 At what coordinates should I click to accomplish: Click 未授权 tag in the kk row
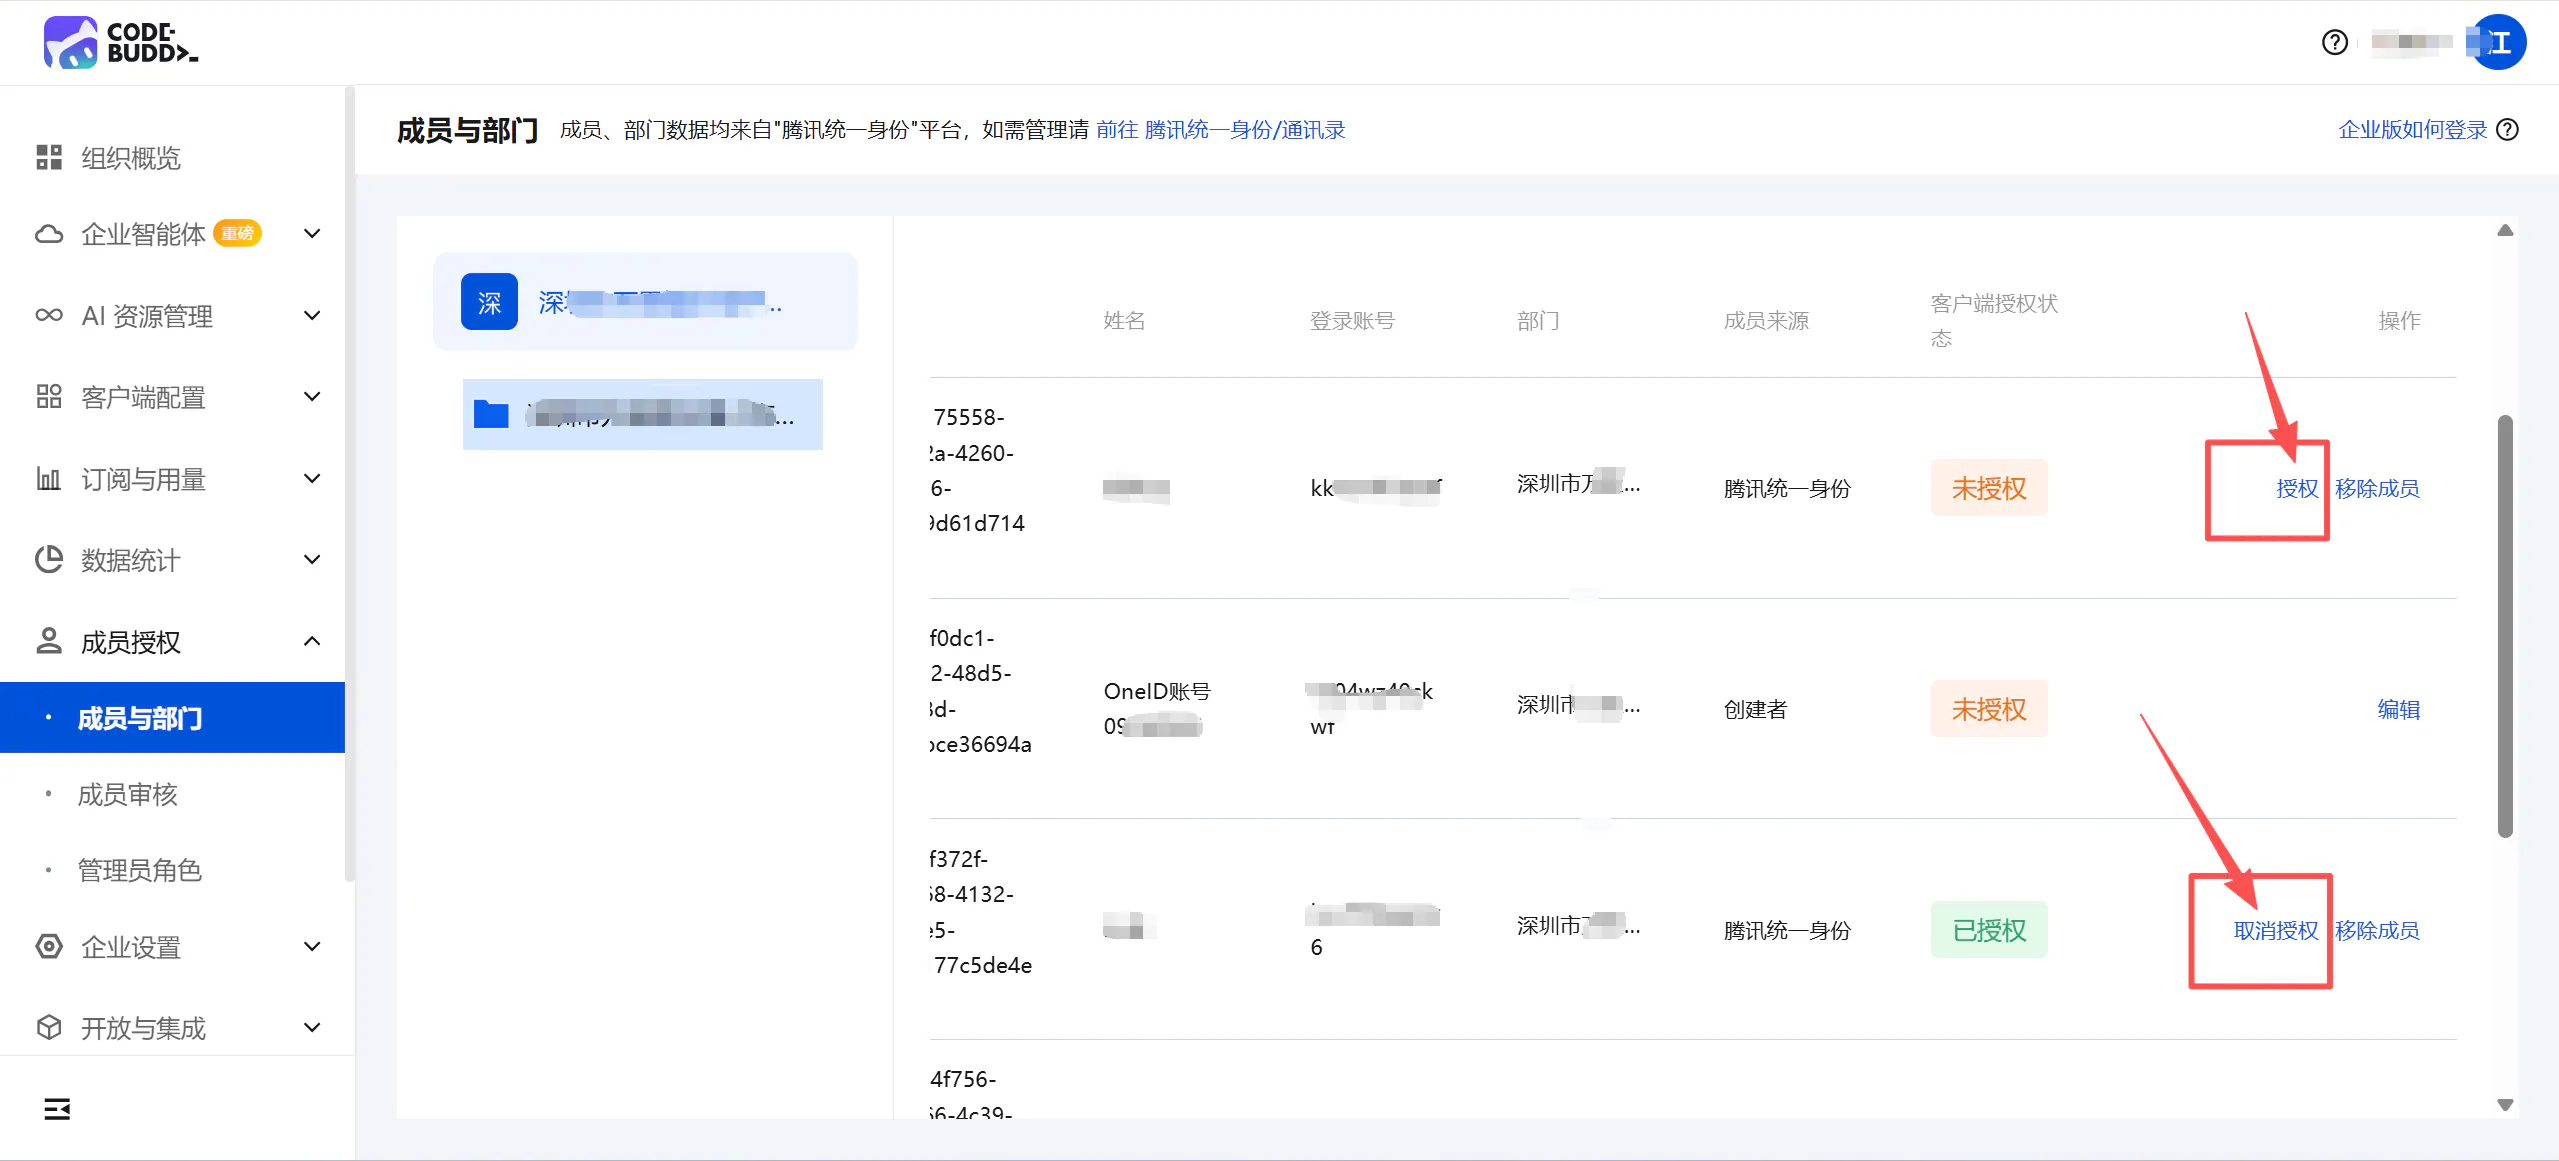tap(1989, 488)
